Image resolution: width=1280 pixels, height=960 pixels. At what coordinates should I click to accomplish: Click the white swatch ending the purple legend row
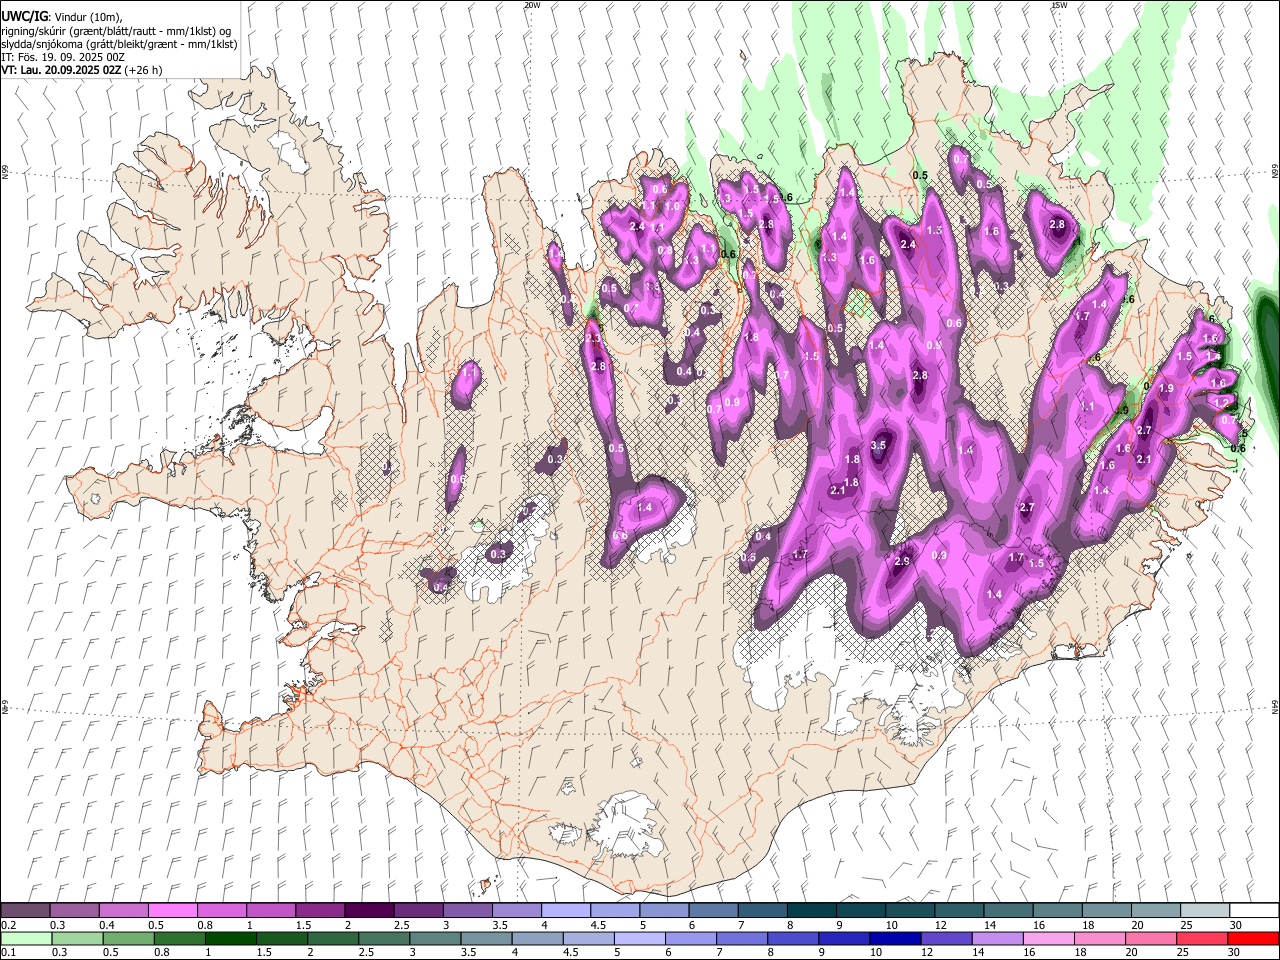click(1253, 911)
